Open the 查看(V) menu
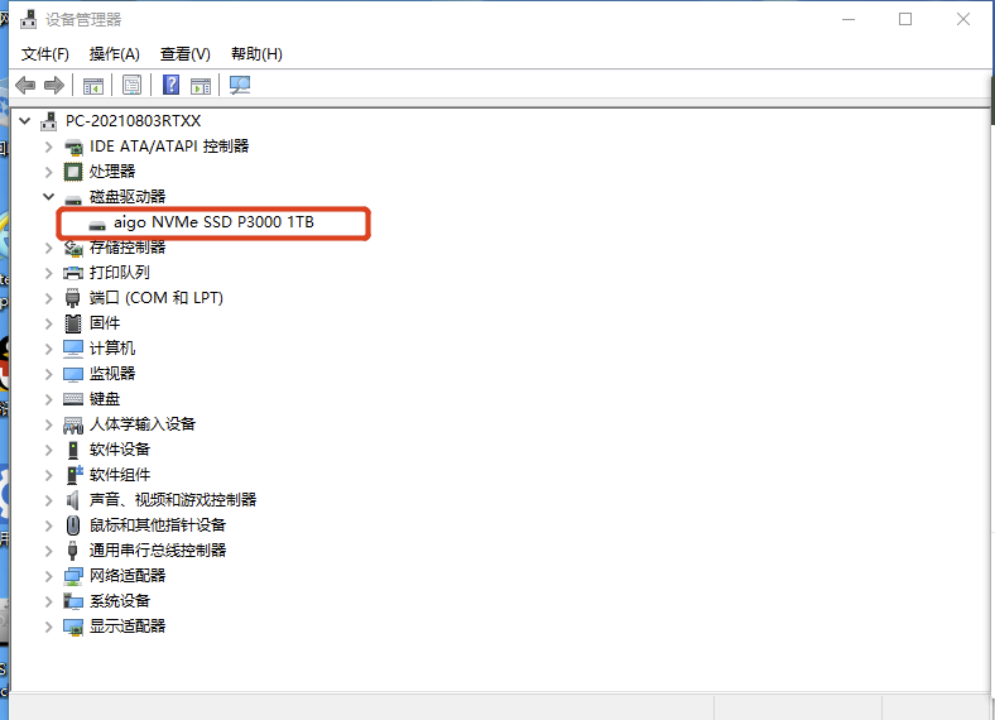 185,53
